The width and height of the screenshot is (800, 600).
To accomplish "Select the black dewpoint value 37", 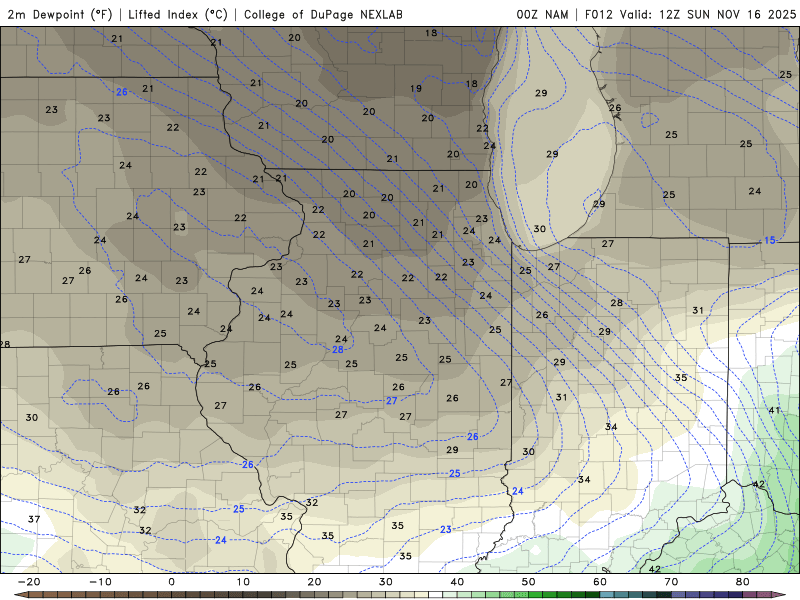I will pyautogui.click(x=34, y=519).
